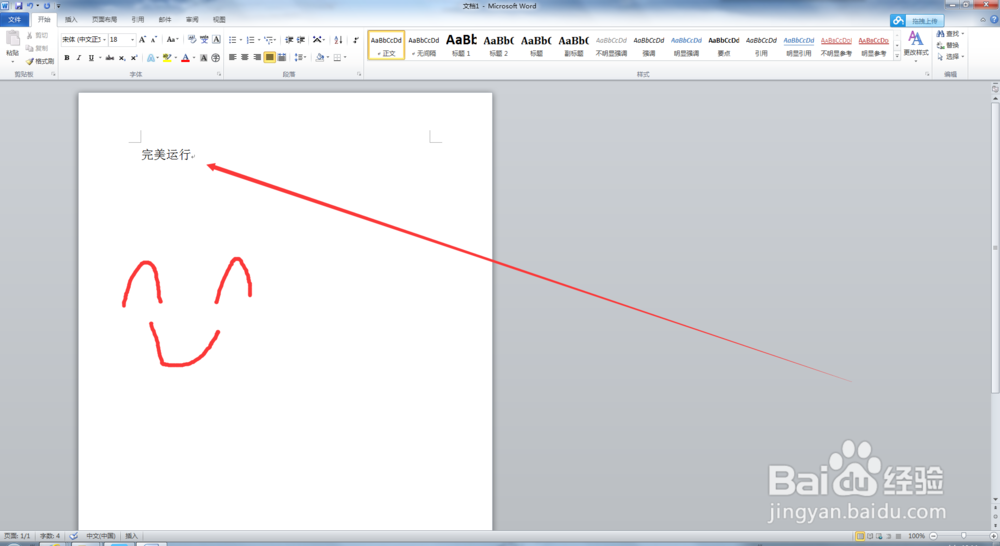Toggle Center paragraph alignment

tap(245, 57)
